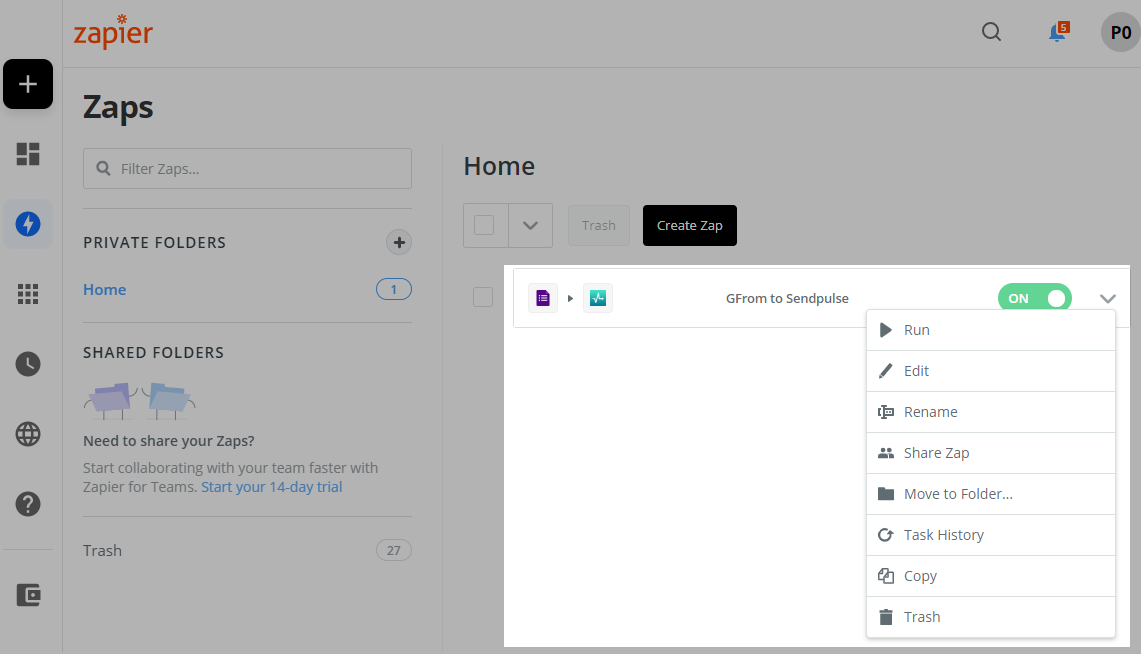Viewport: 1141px width, 654px height.
Task: Expand the bulk selection dropdown arrow
Action: pos(530,225)
